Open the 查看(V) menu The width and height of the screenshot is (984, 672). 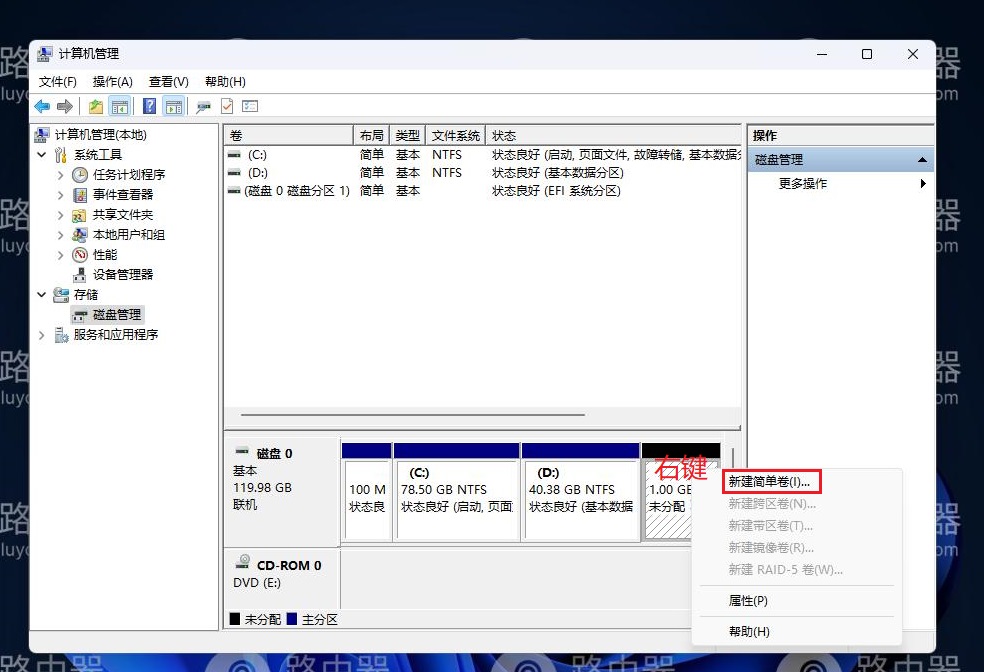click(168, 82)
